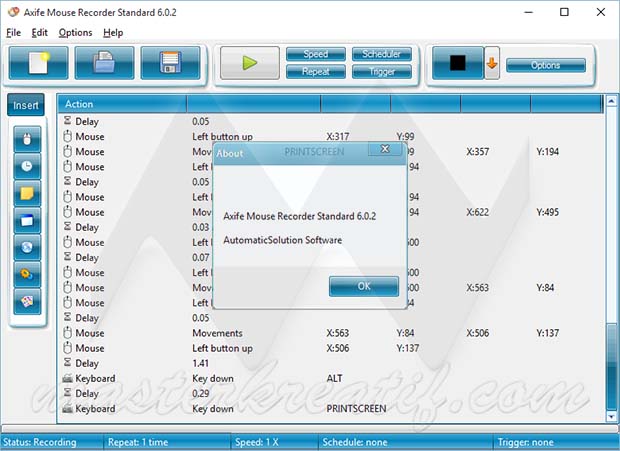
Task: Select Mouse Left button up X:506 row
Action: pyautogui.click(x=331, y=348)
